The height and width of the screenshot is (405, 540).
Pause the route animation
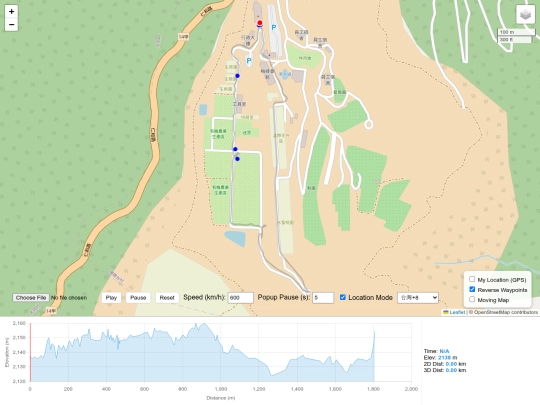(x=138, y=298)
